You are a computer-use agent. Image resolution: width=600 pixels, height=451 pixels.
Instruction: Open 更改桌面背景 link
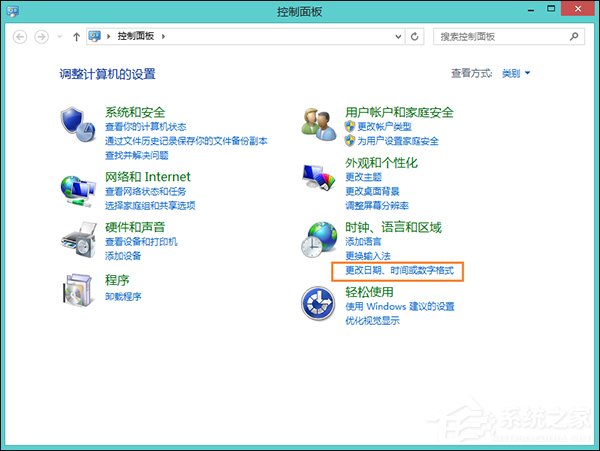pos(372,191)
